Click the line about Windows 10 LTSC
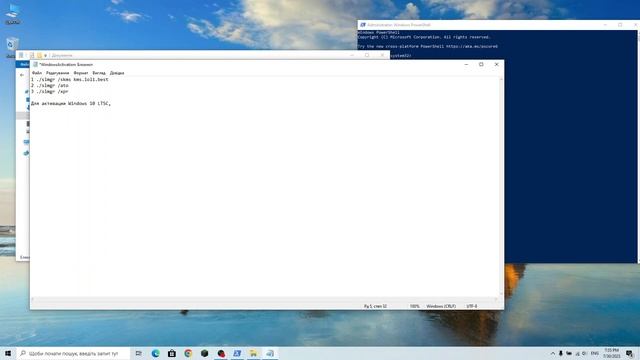 click(71, 104)
